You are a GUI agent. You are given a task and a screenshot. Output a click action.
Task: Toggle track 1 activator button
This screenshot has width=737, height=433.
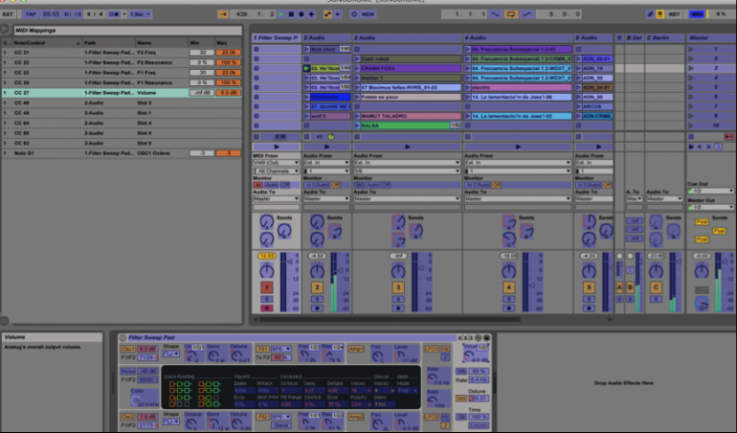(x=267, y=287)
